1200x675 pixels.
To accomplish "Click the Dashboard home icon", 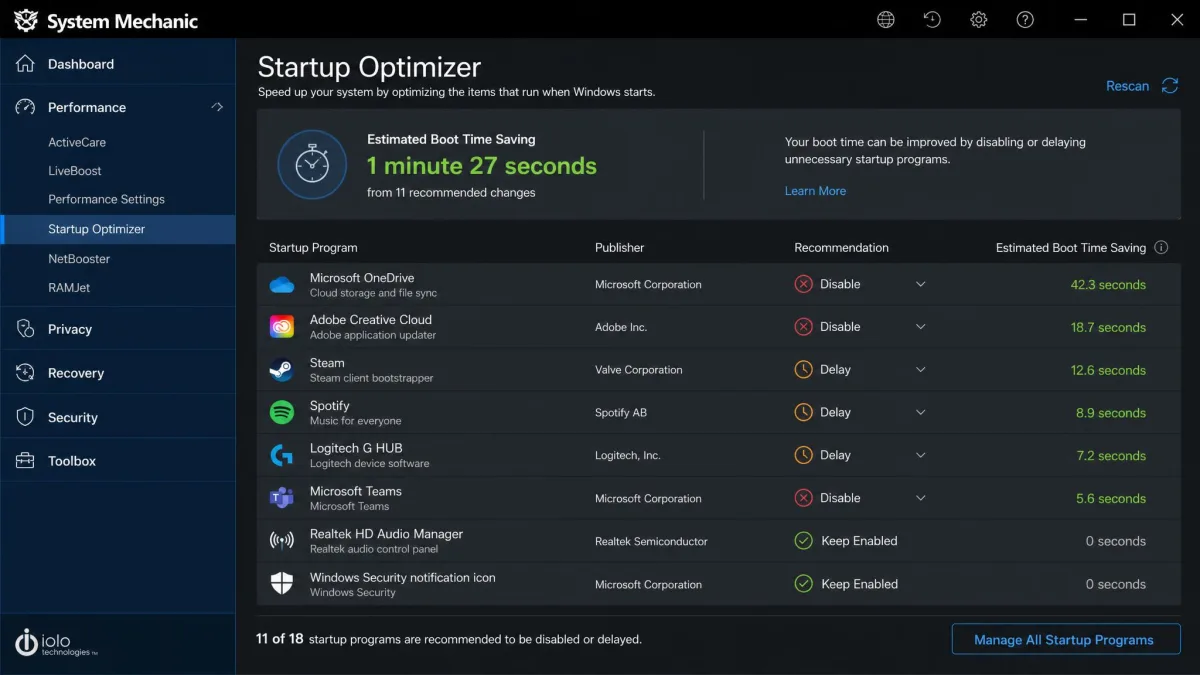I will point(25,63).
